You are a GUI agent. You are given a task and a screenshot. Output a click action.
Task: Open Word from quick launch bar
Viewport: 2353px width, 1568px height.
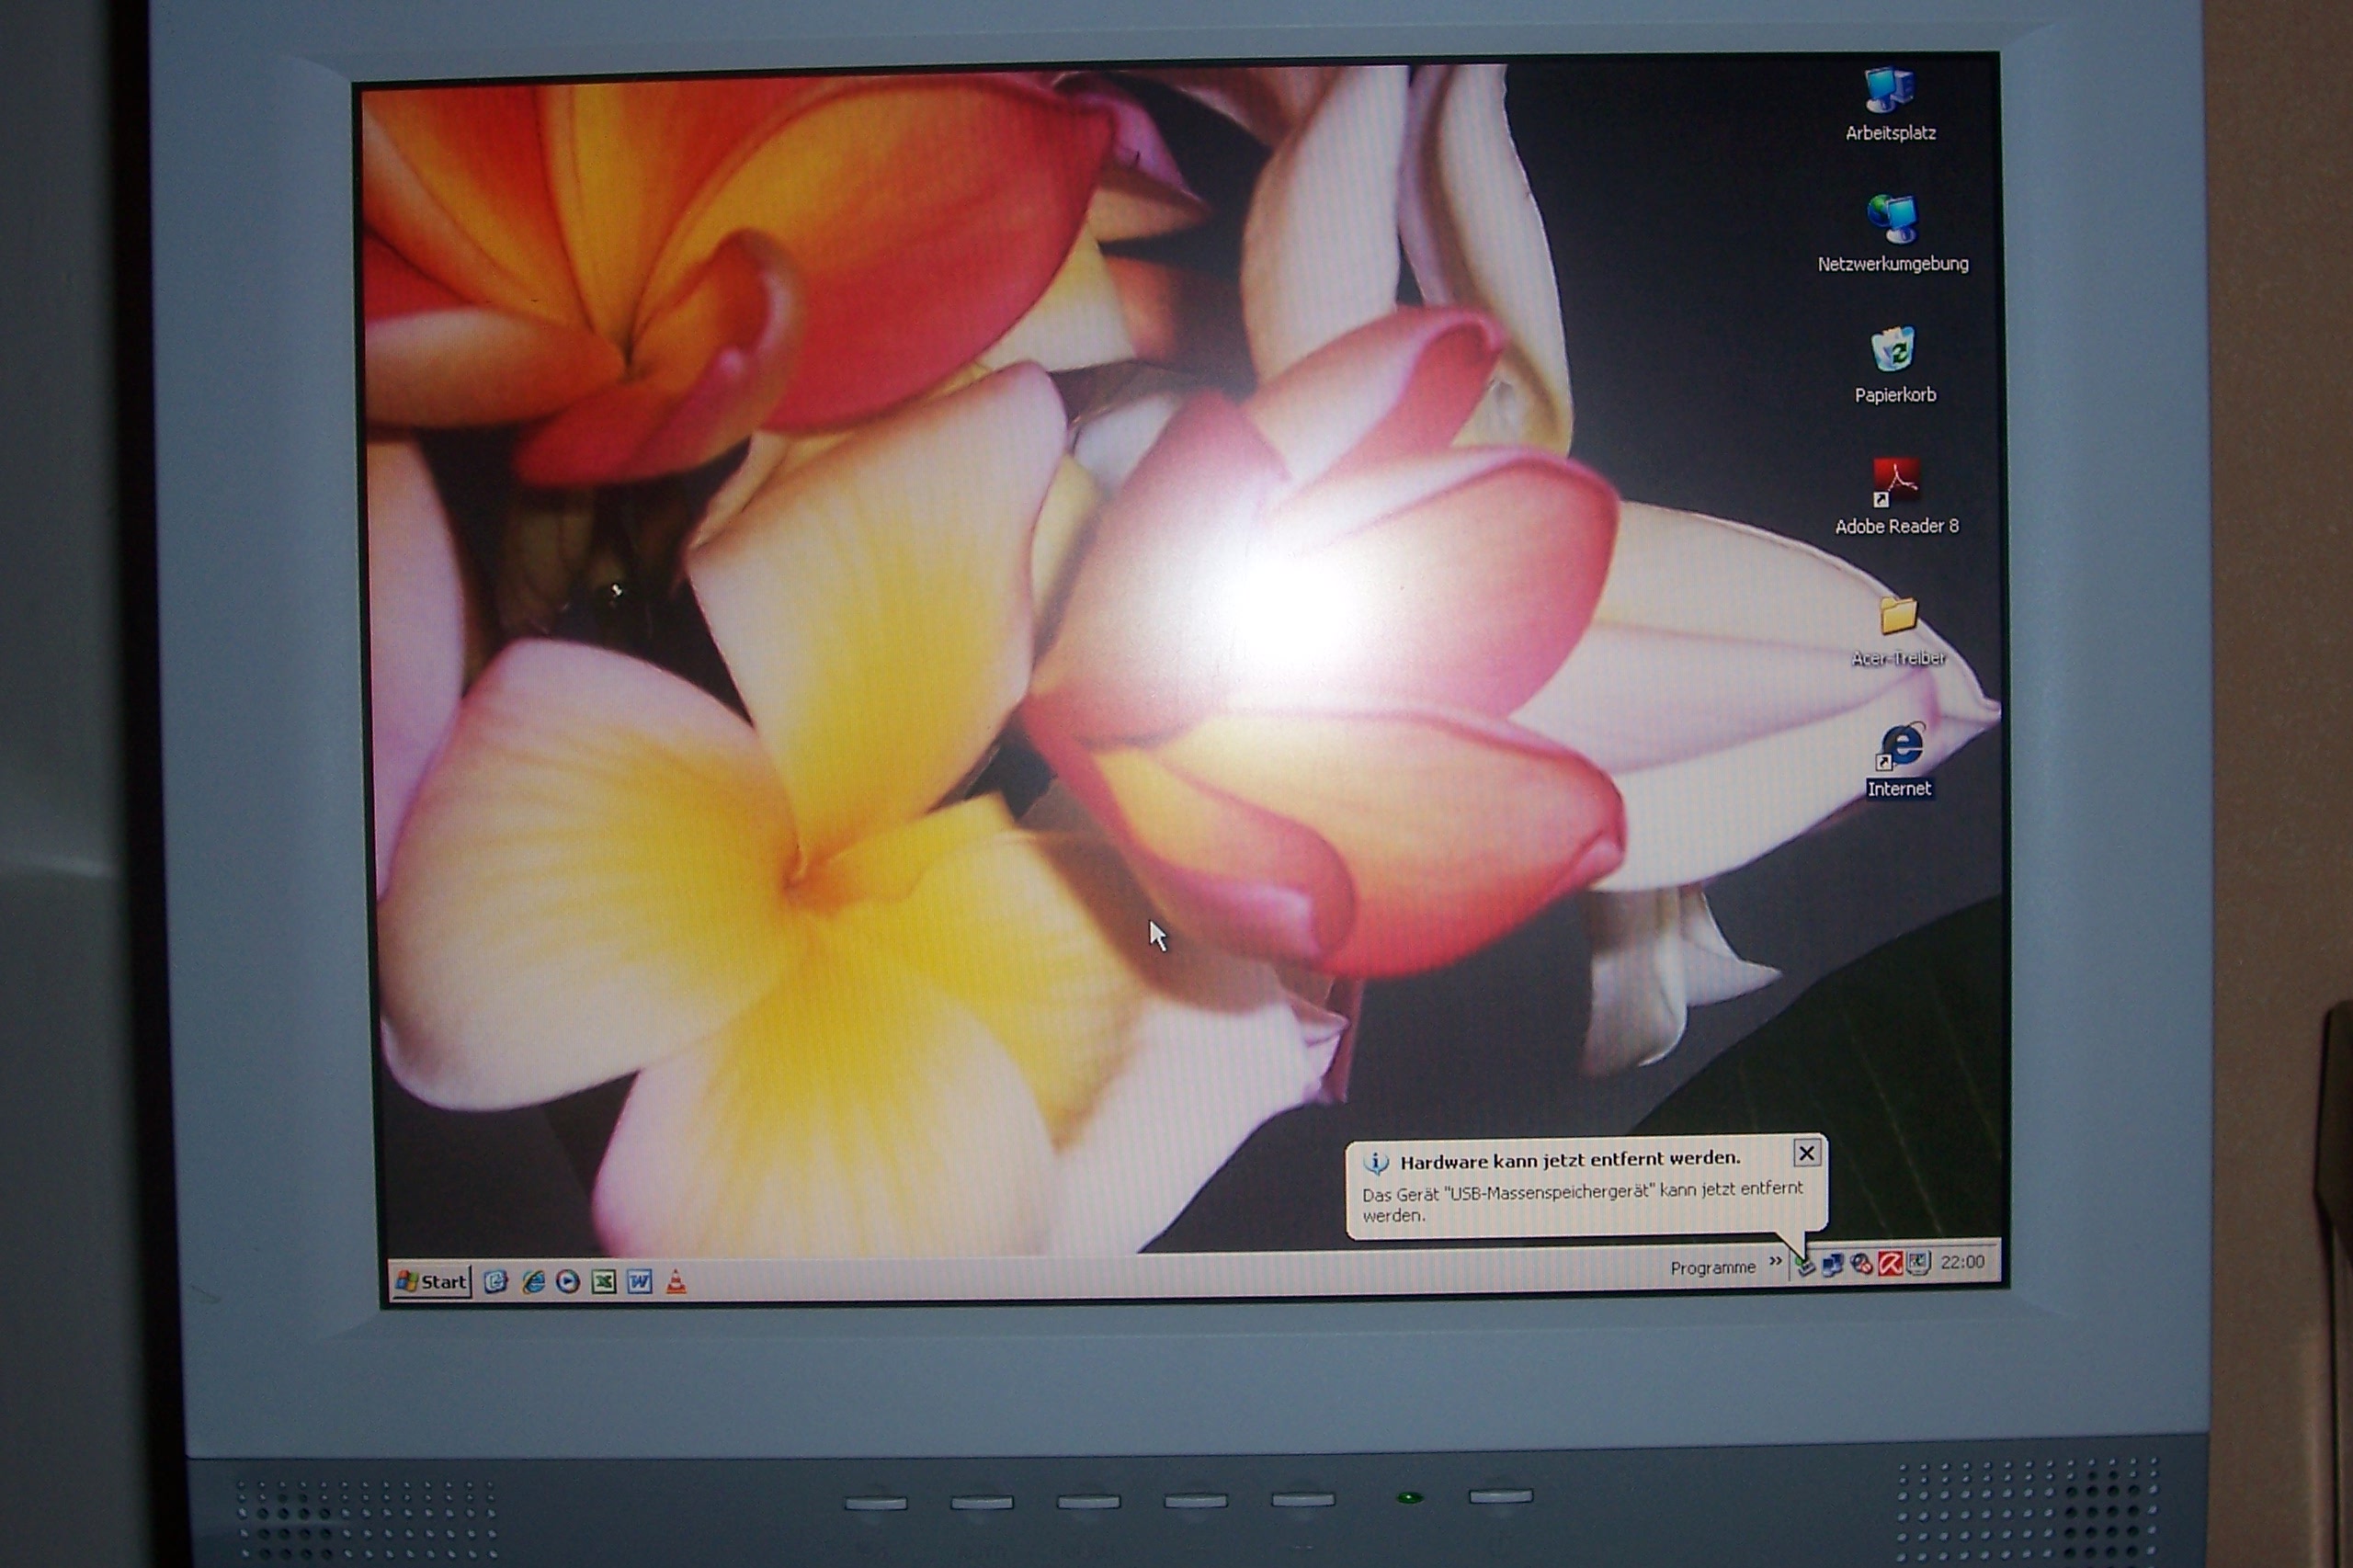pos(640,1282)
